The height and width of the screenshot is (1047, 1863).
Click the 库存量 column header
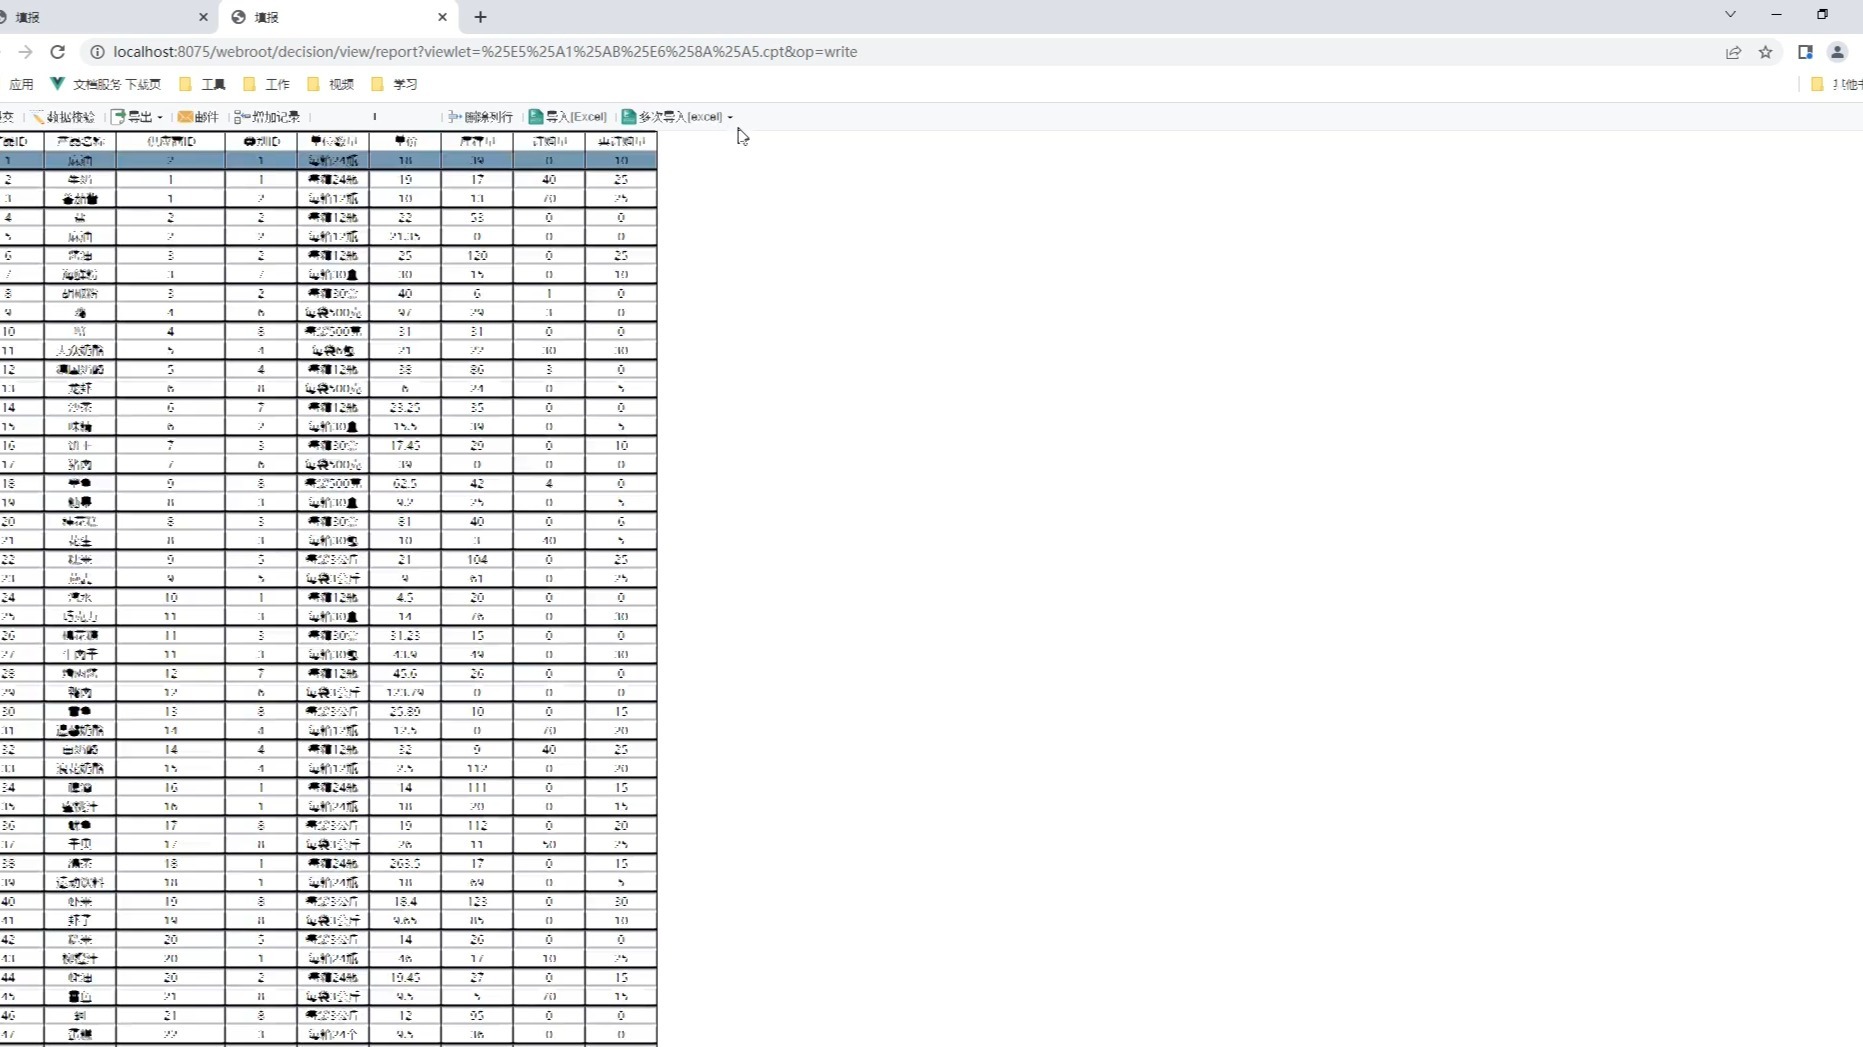tap(477, 142)
